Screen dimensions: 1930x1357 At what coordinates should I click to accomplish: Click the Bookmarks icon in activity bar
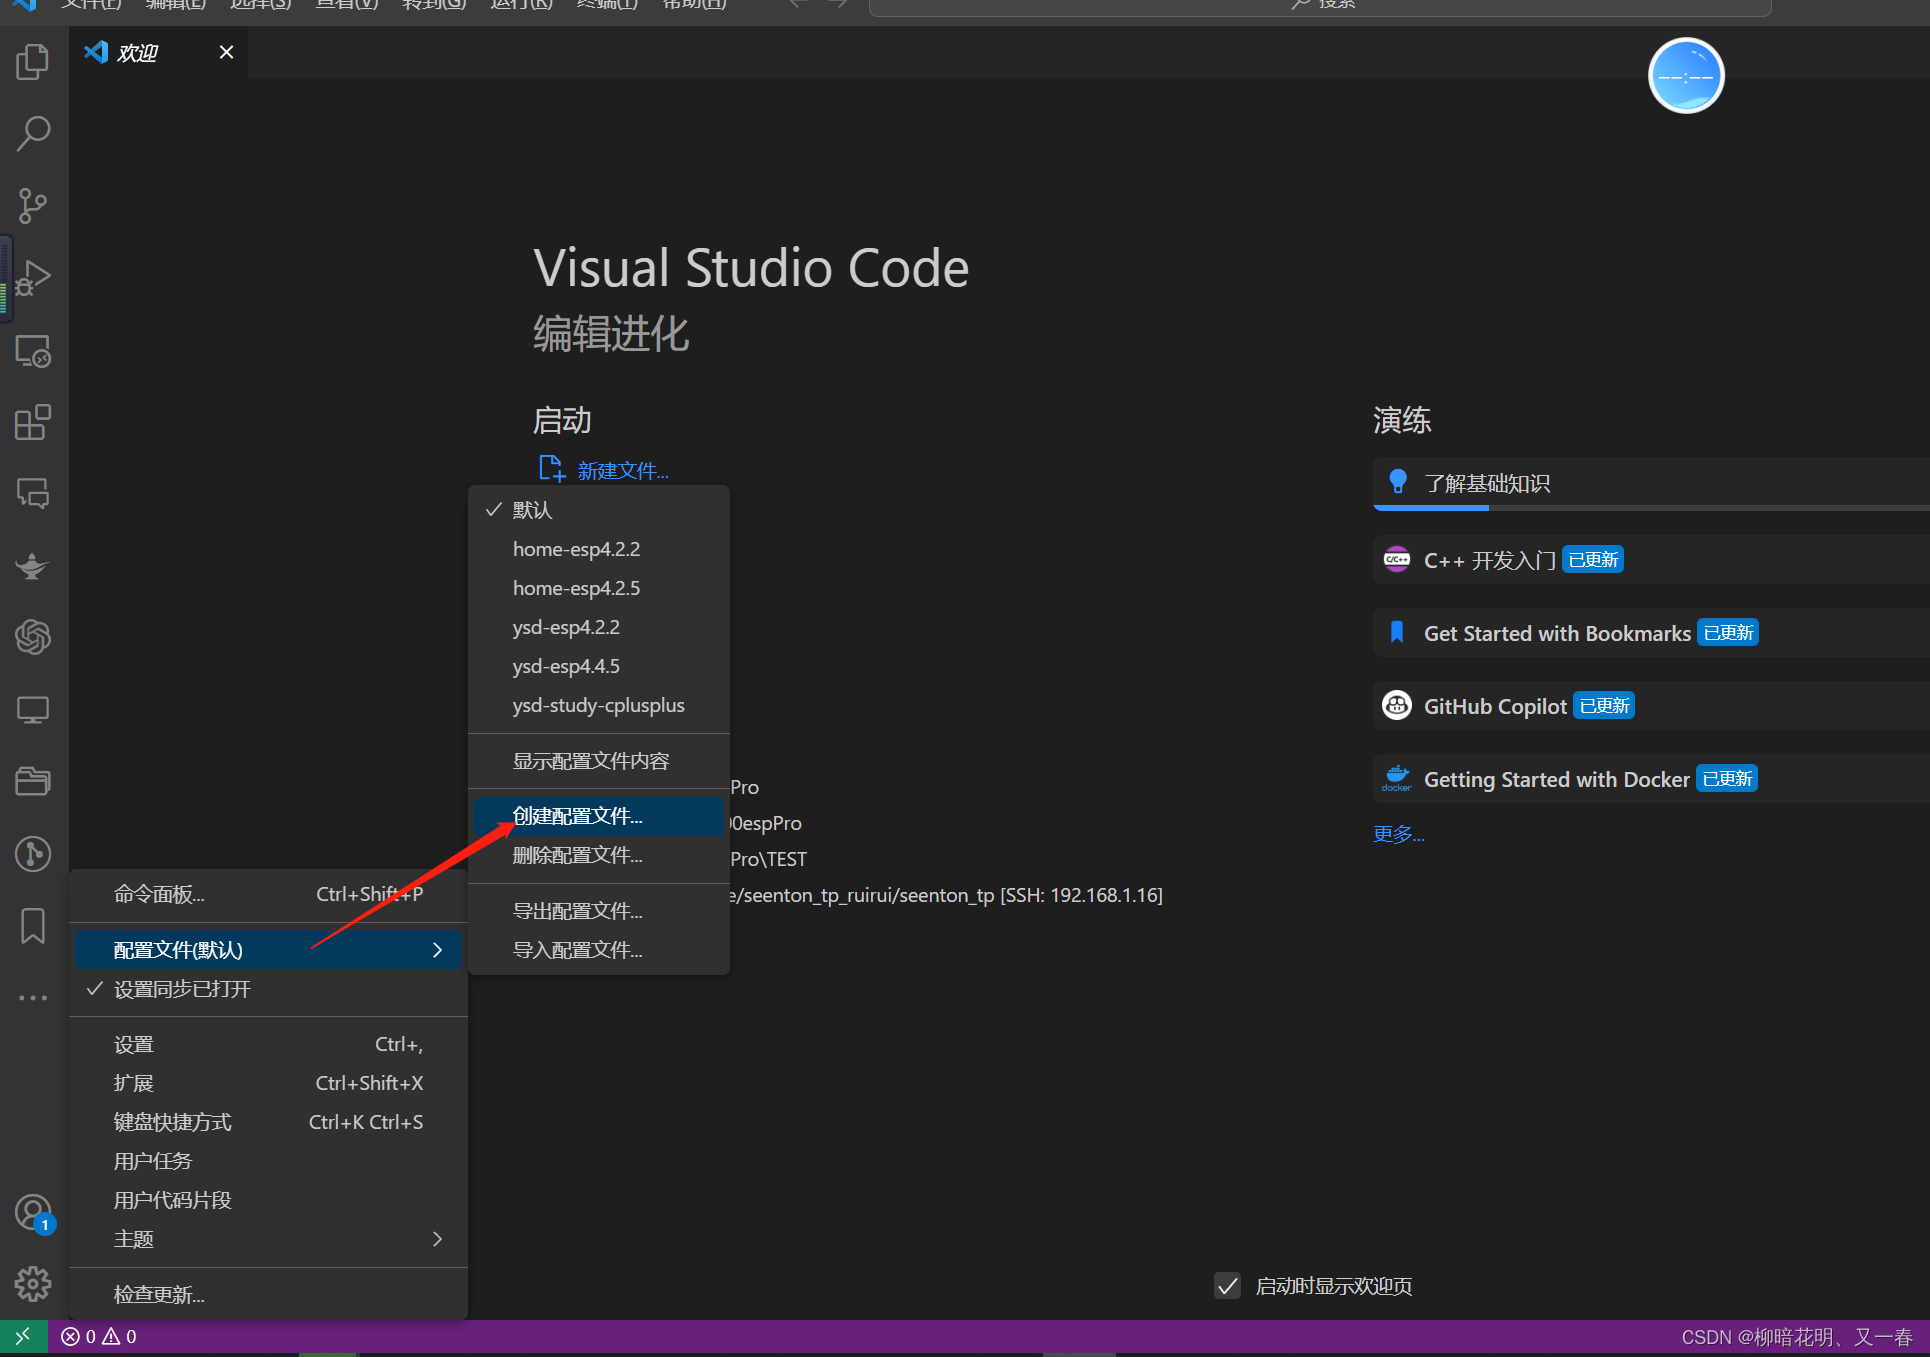pos(33,926)
